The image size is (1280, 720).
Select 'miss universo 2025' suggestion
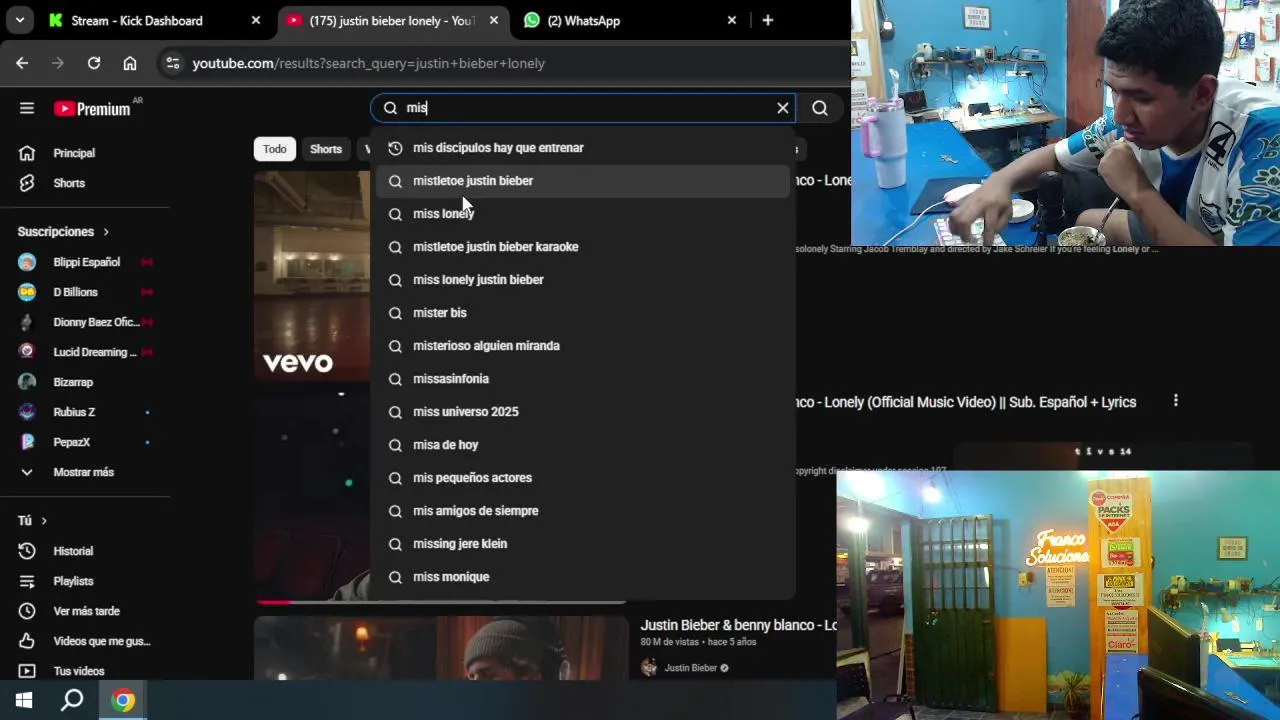click(583, 412)
